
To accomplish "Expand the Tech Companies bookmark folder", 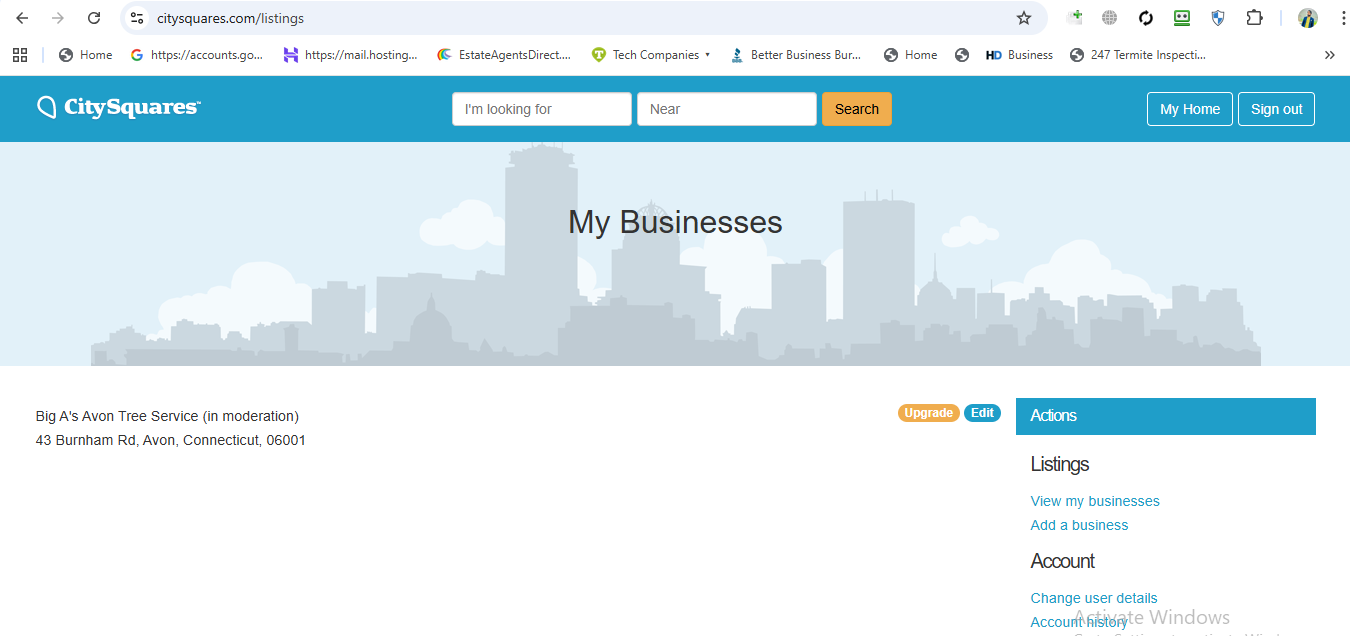I will (x=650, y=55).
